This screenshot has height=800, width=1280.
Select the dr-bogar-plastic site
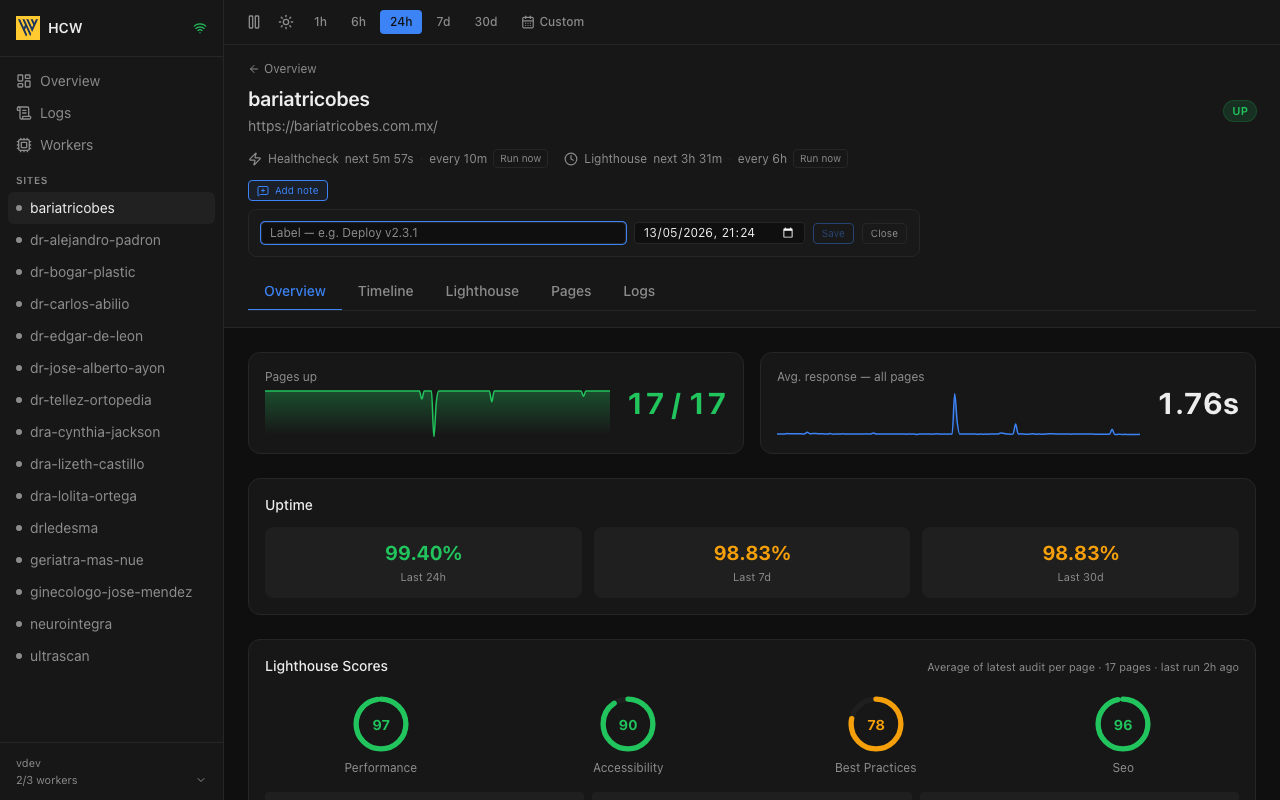tap(112, 272)
